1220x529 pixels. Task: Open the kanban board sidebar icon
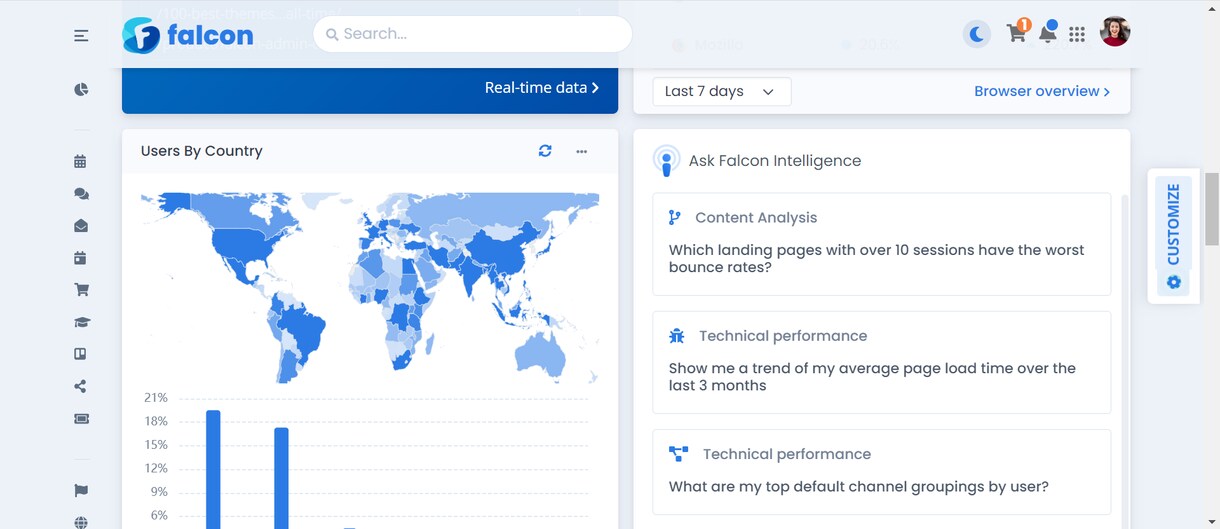tap(81, 354)
